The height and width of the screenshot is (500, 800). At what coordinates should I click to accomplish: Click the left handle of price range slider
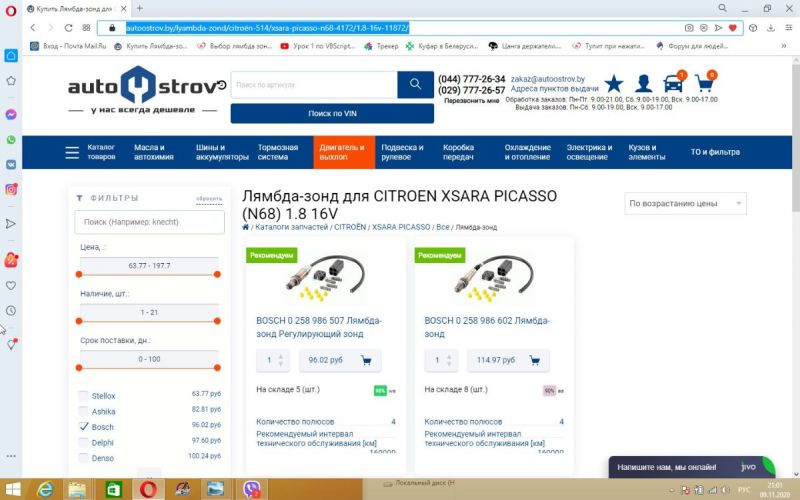click(x=79, y=274)
